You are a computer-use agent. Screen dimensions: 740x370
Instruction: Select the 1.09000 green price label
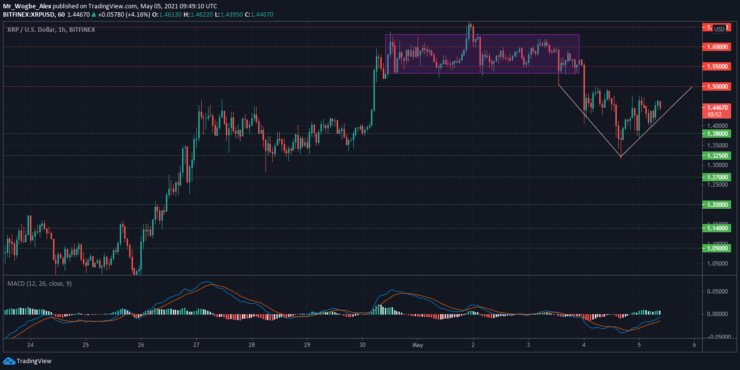(716, 247)
